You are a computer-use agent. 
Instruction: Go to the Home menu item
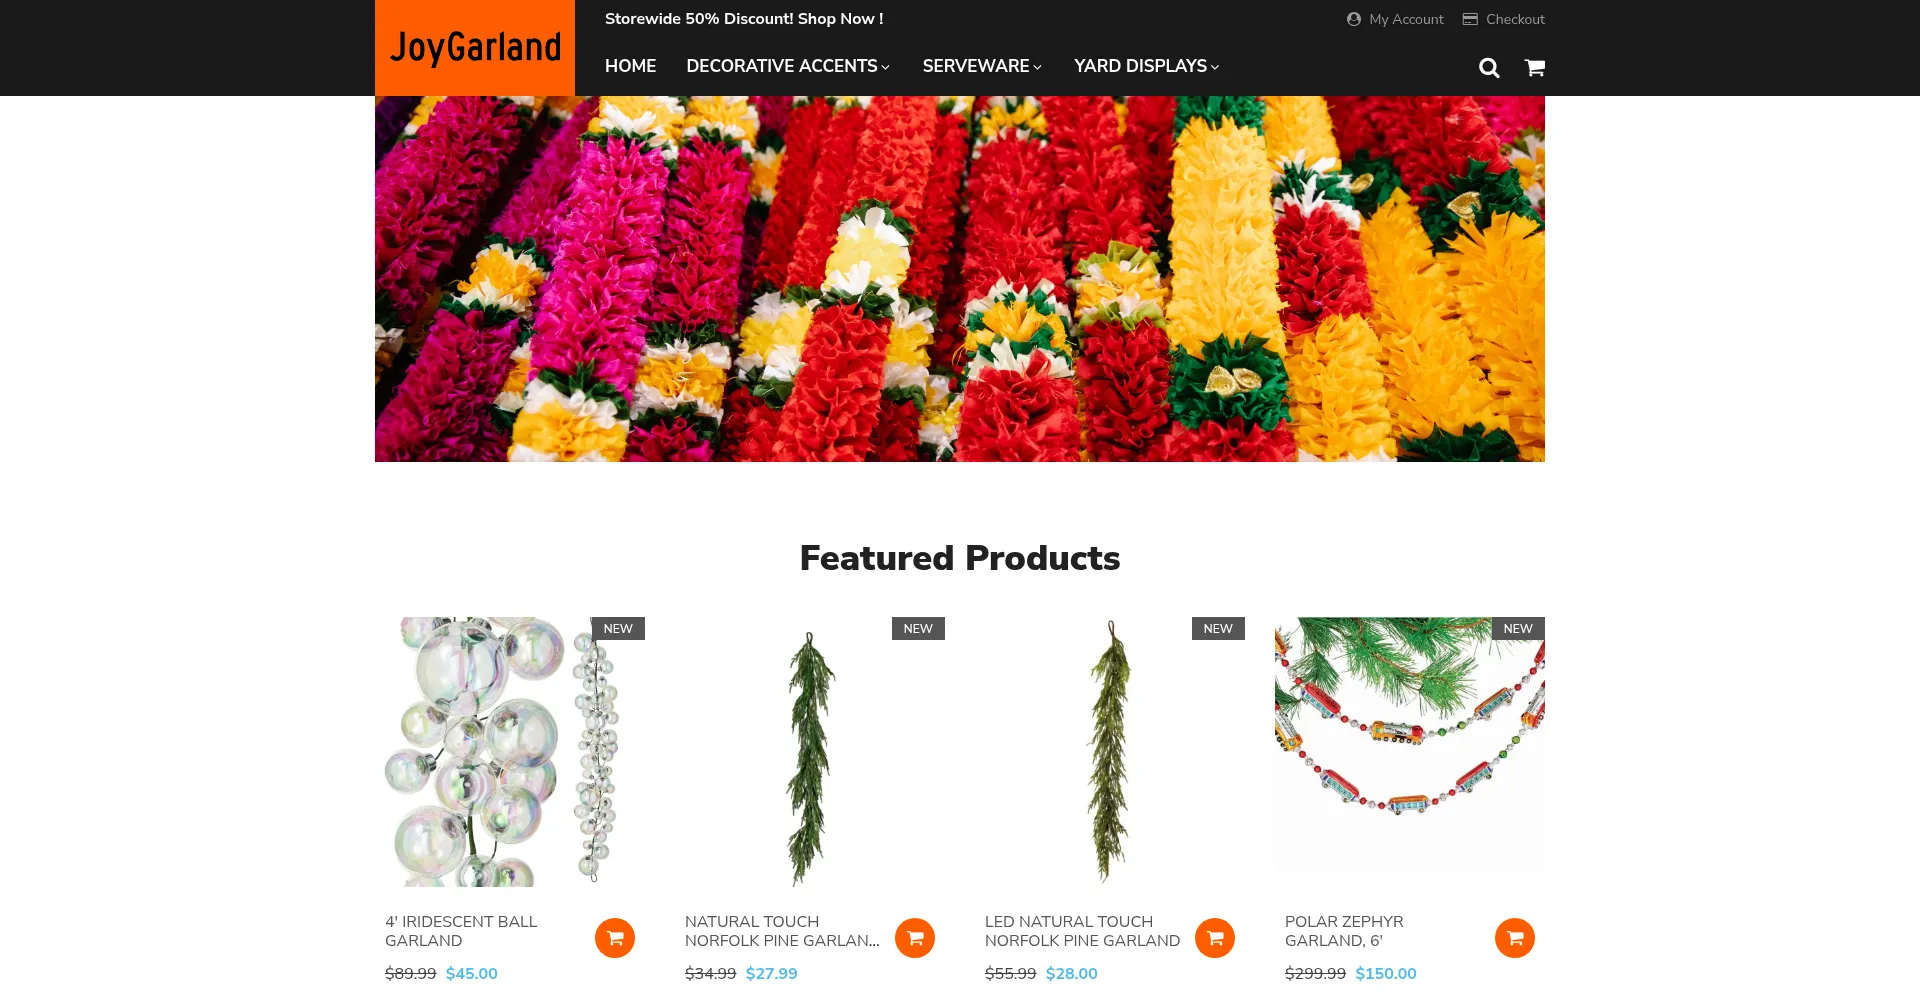(x=630, y=66)
